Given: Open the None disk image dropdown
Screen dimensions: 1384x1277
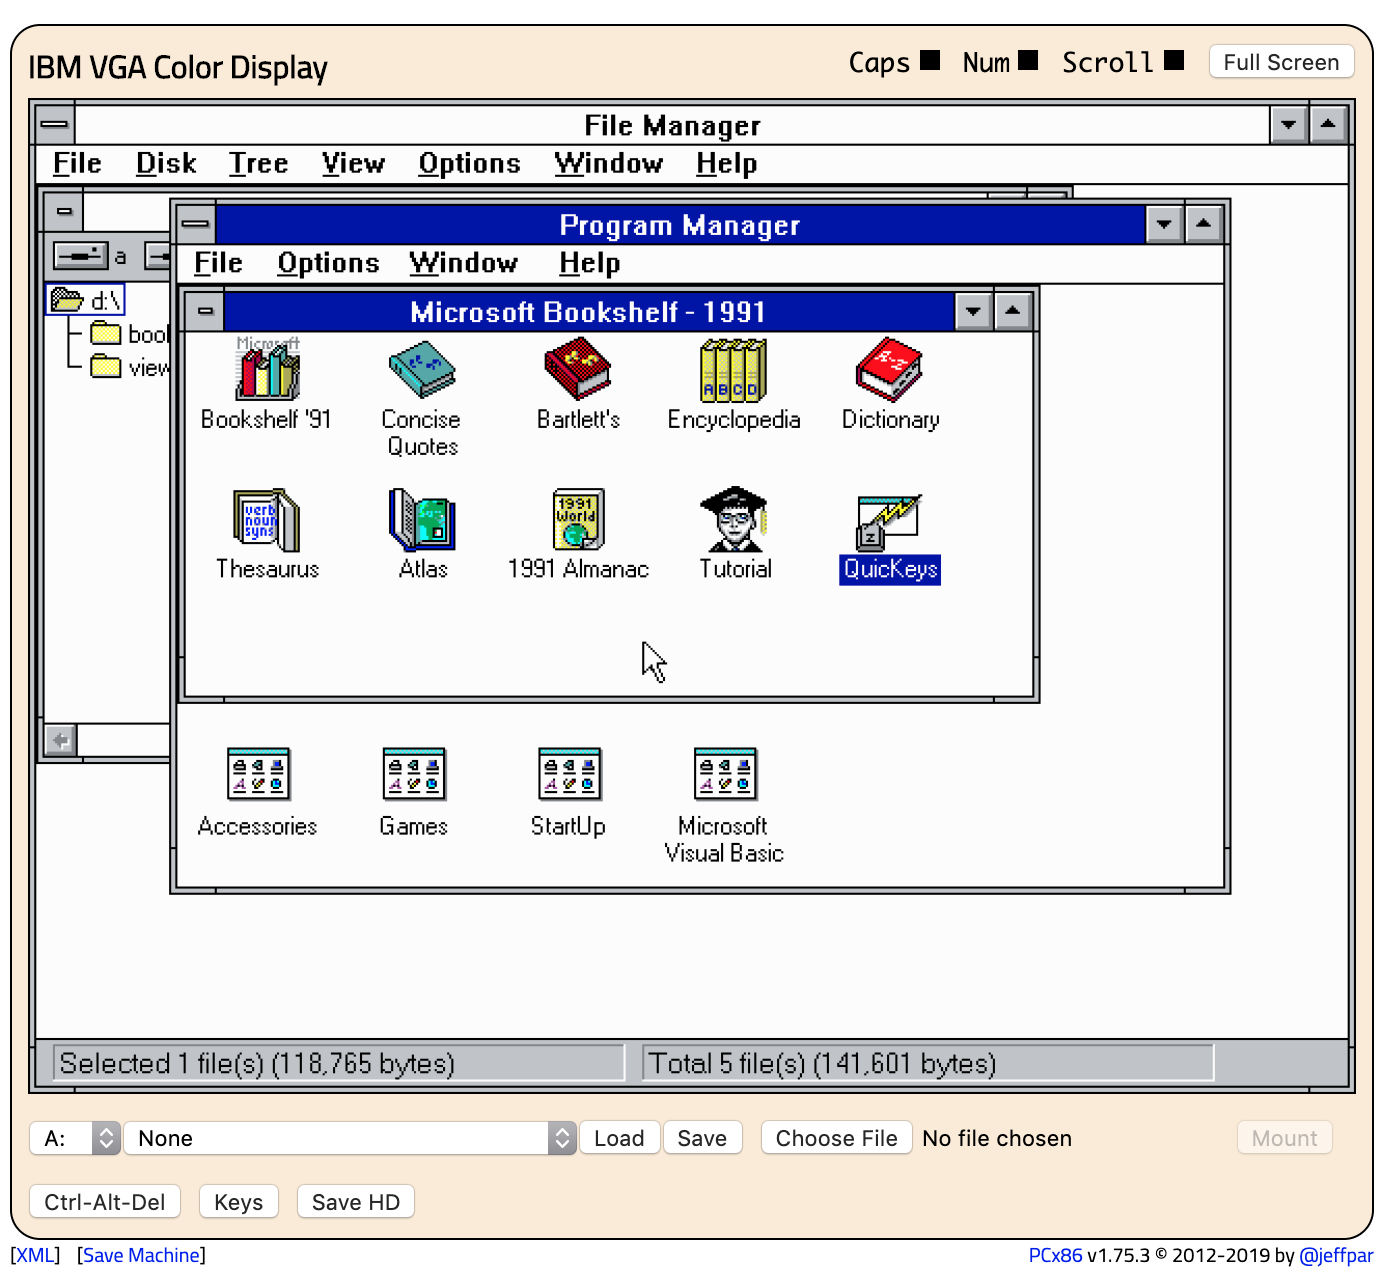Looking at the screenshot, I should (350, 1138).
